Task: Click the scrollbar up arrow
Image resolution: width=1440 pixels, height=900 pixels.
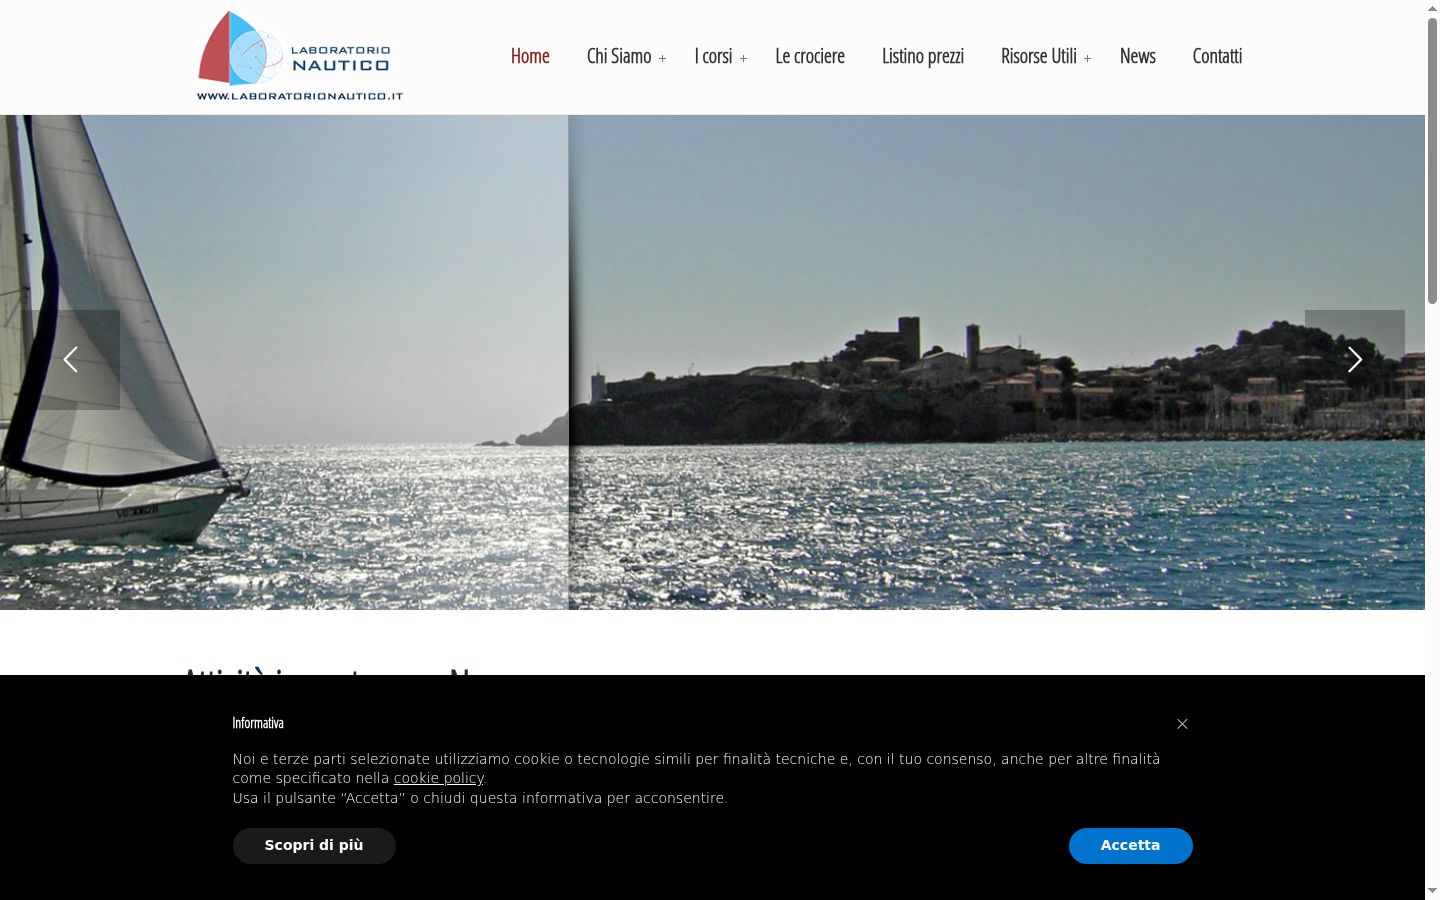Action: tap(1432, 8)
